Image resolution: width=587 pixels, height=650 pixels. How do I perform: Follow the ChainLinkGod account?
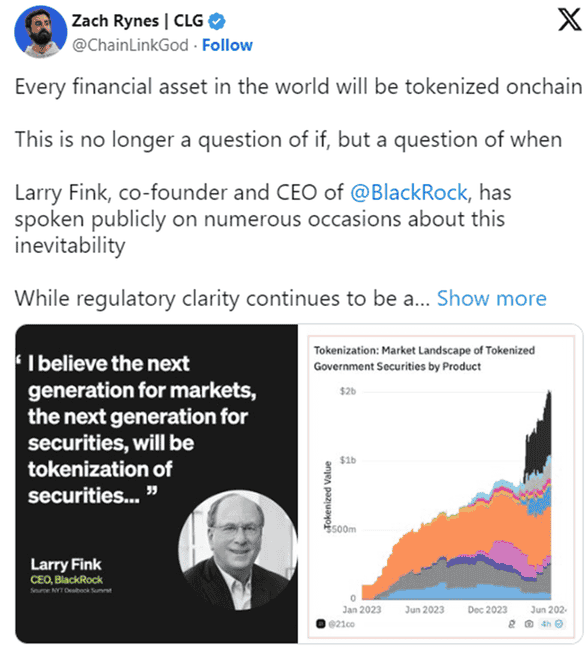tap(227, 45)
